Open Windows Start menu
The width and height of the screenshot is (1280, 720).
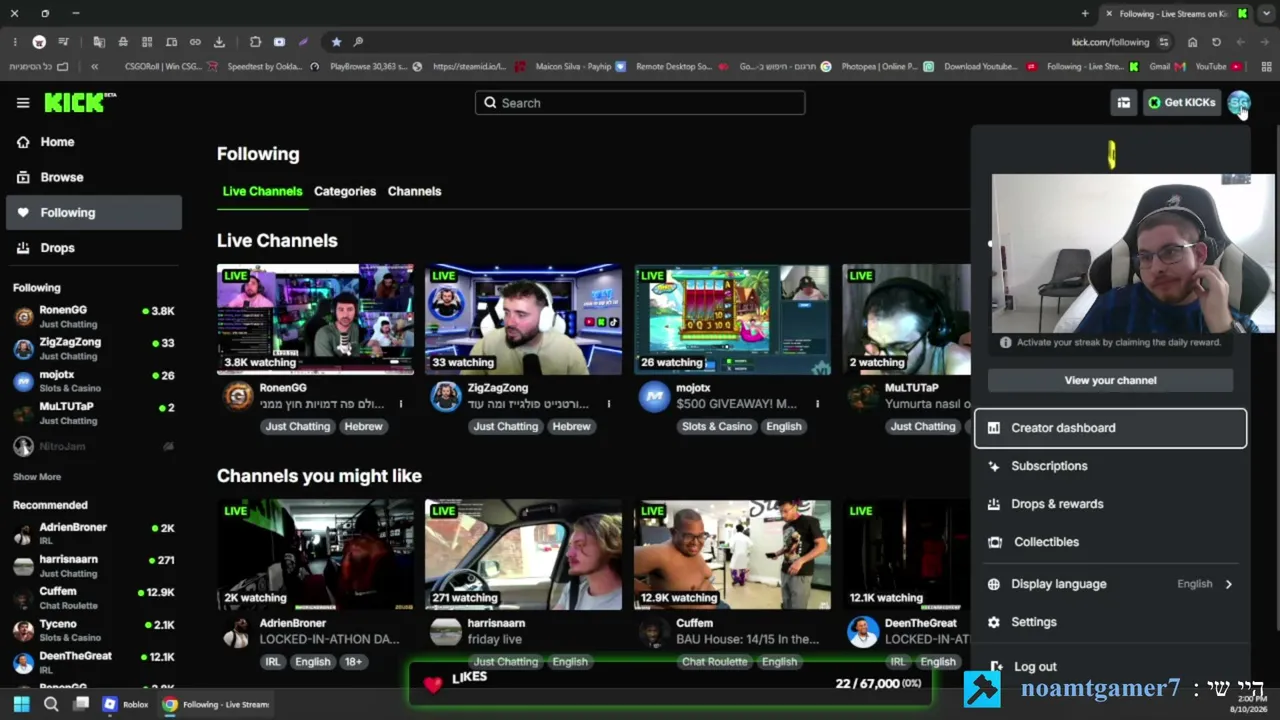[21, 704]
